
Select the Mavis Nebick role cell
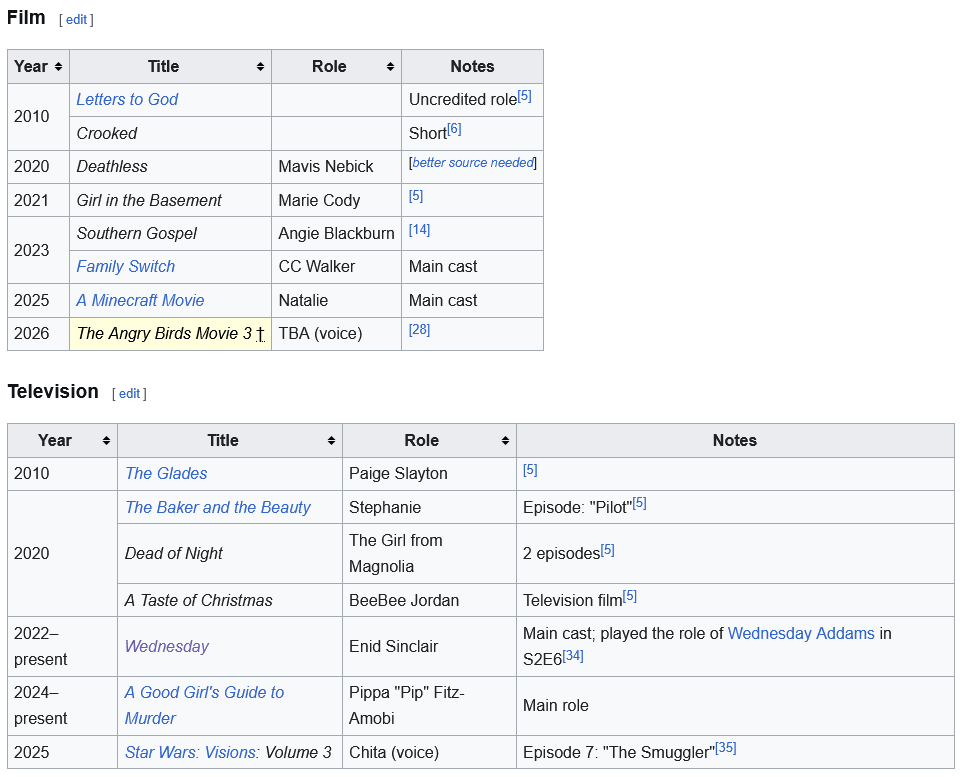pyautogui.click(x=337, y=166)
